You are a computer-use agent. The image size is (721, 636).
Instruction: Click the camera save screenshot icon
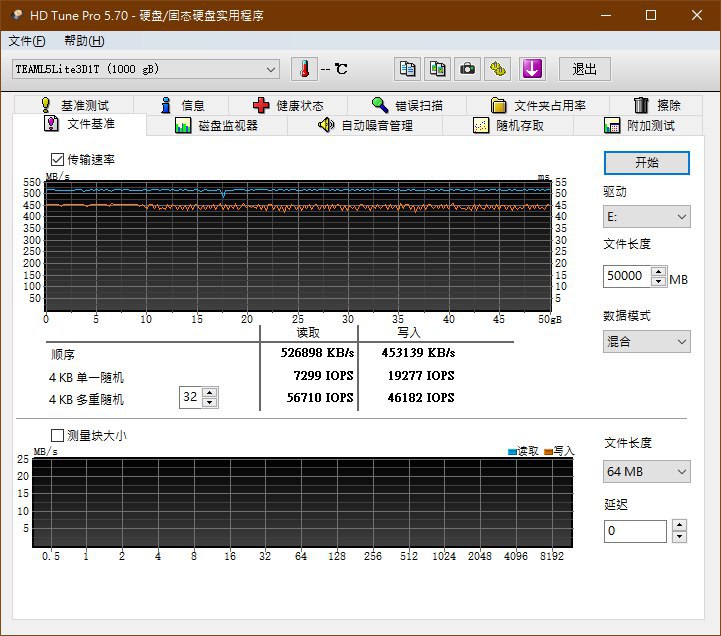pyautogui.click(x=468, y=69)
